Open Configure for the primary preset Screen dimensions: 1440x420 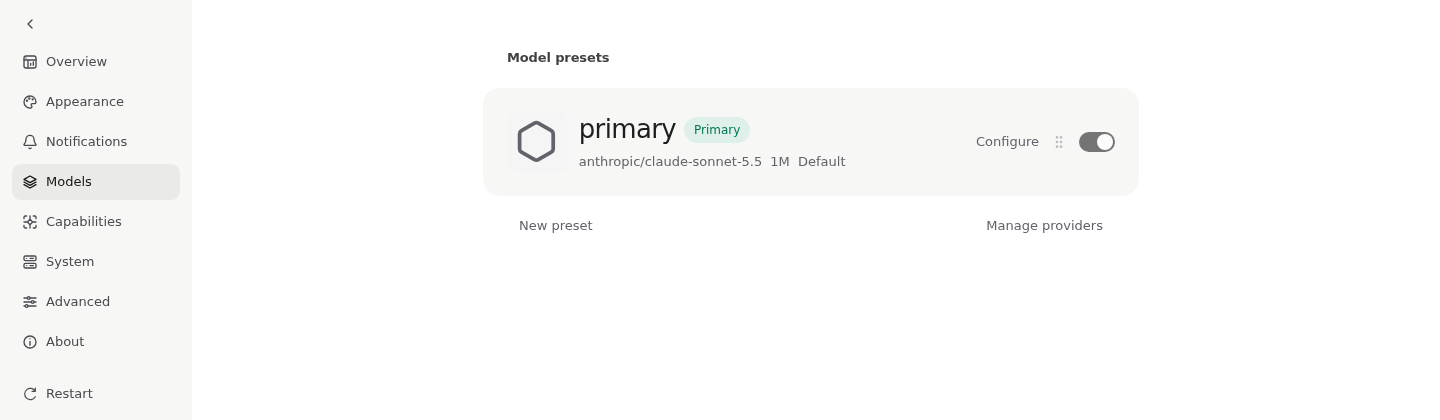pyautogui.click(x=1007, y=142)
